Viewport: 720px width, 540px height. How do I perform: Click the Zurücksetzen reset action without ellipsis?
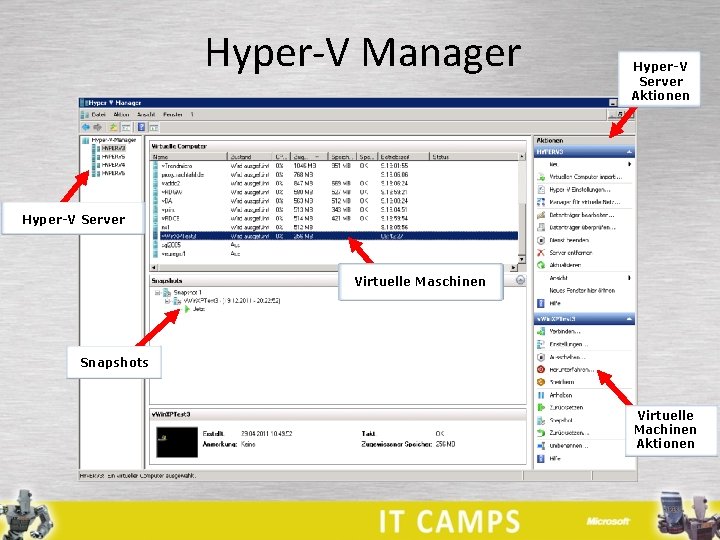click(x=566, y=408)
